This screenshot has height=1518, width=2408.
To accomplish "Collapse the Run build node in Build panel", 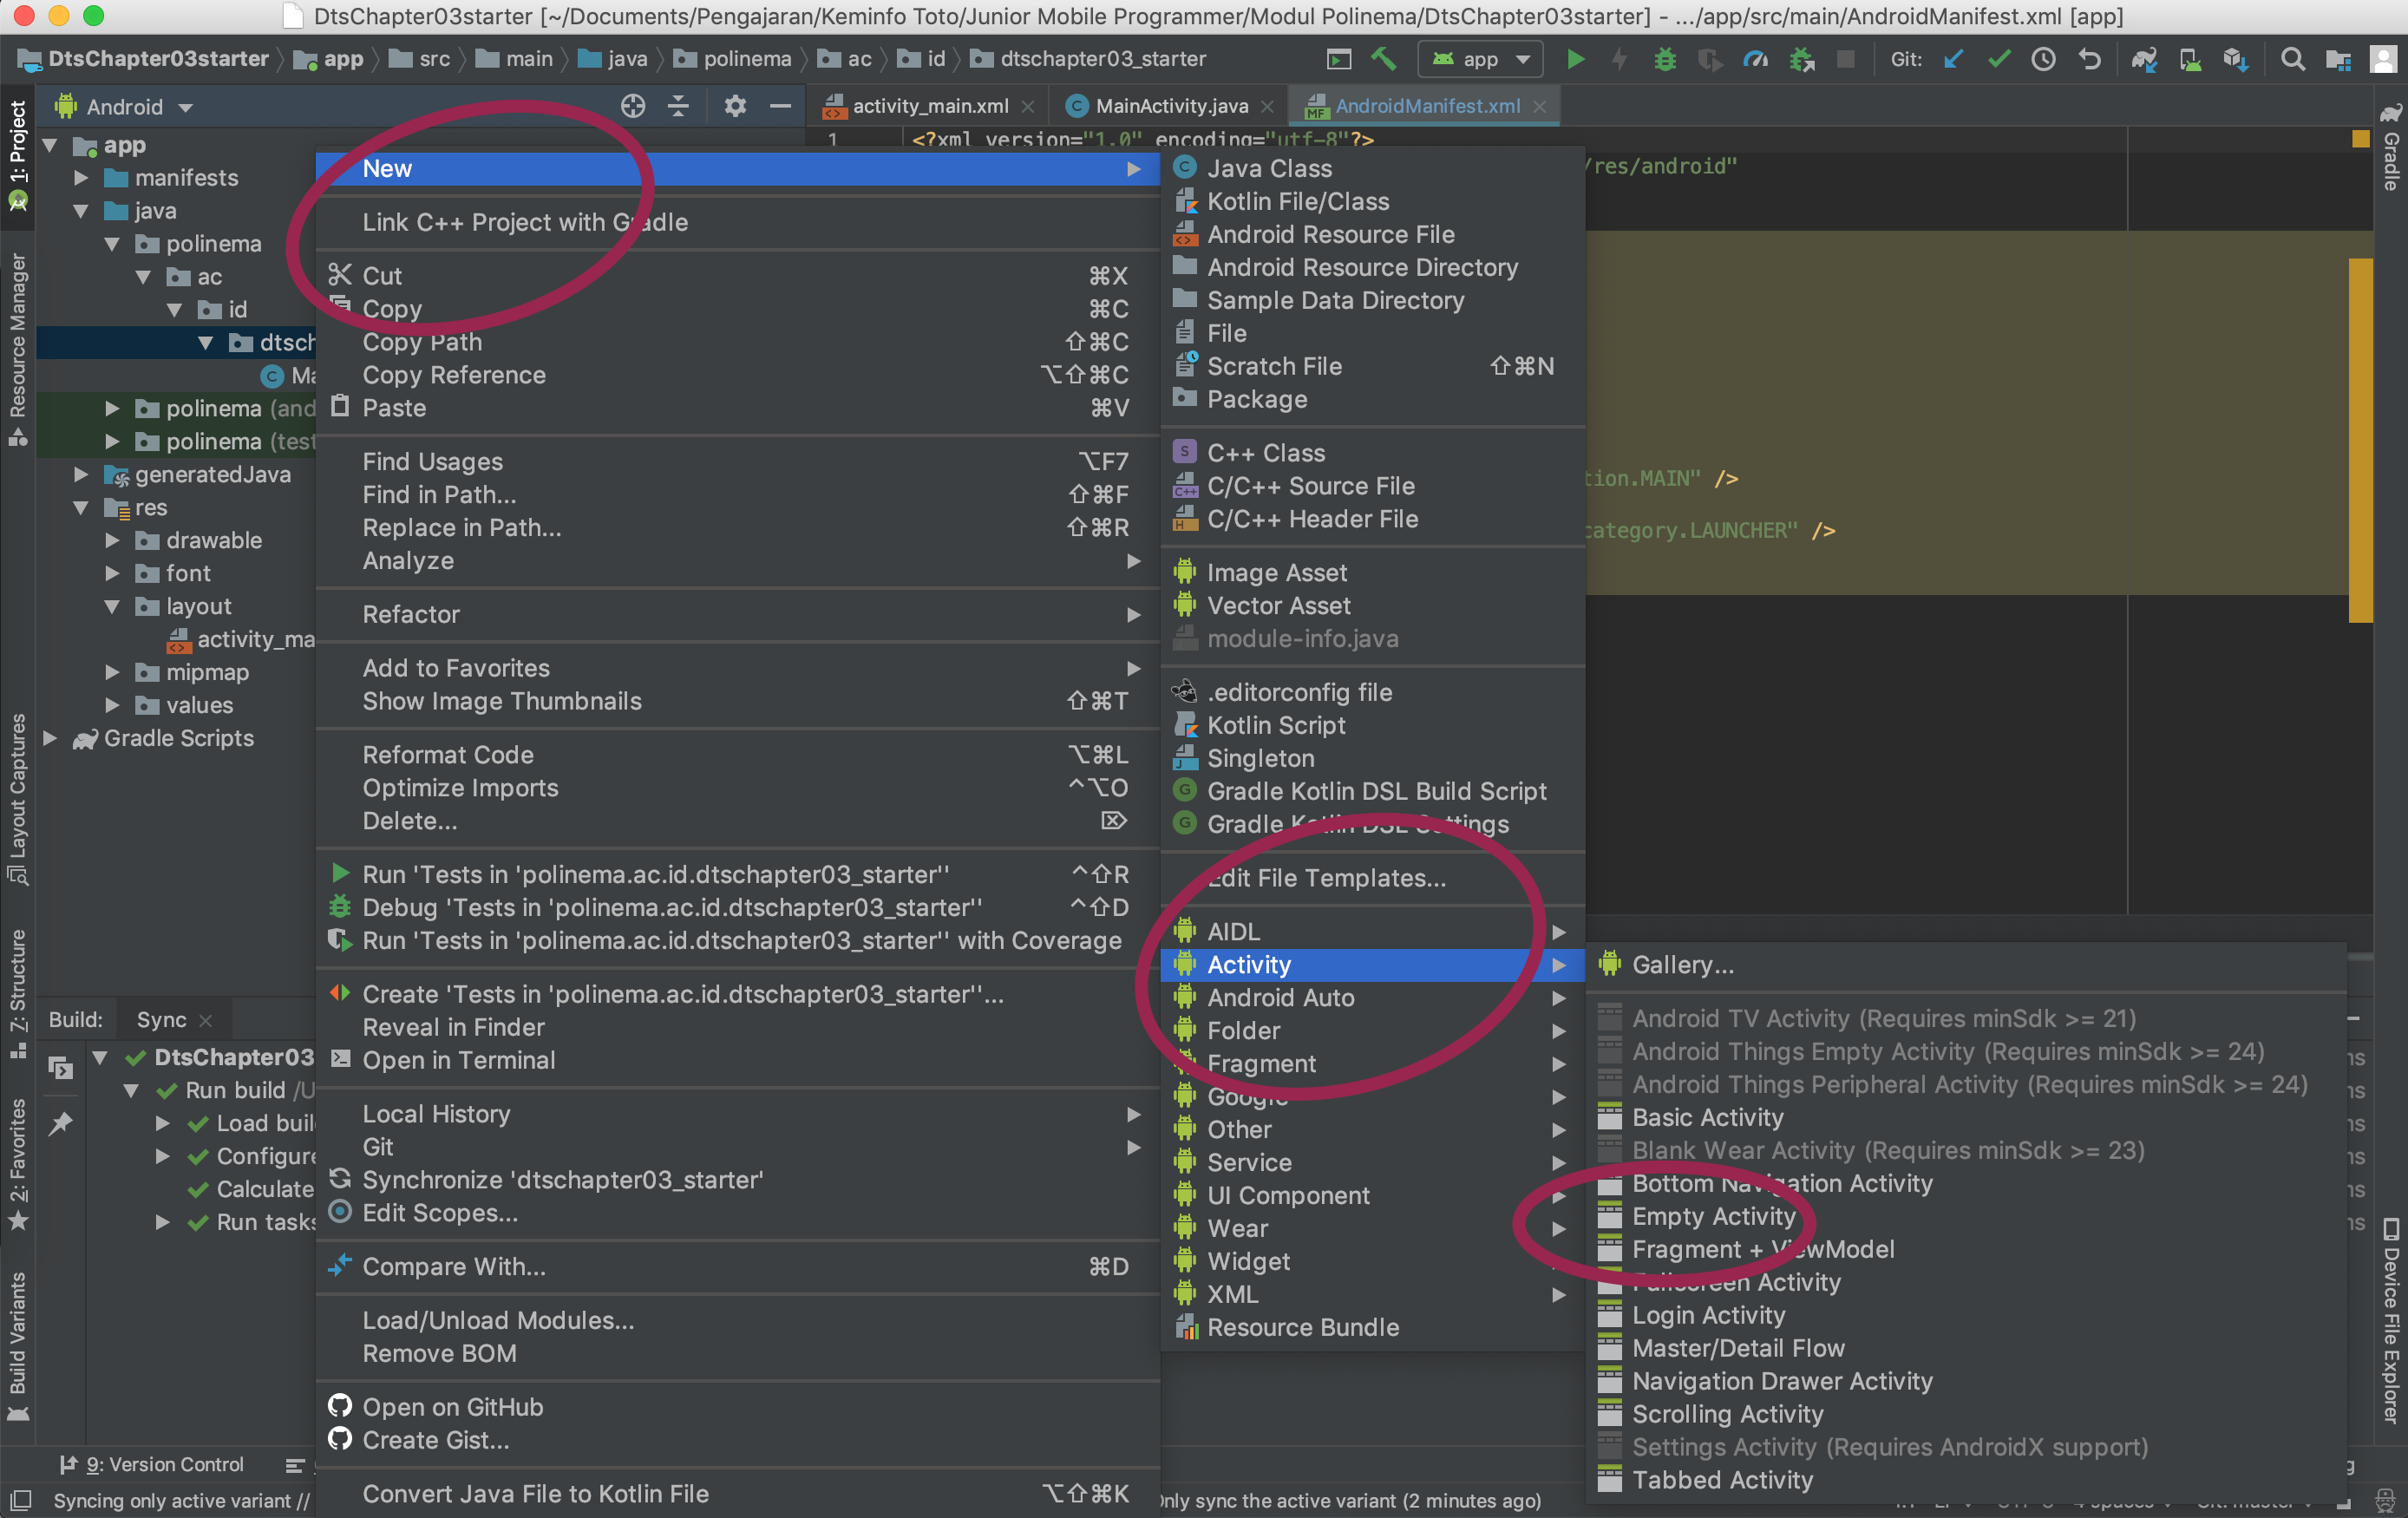I will [131, 1090].
